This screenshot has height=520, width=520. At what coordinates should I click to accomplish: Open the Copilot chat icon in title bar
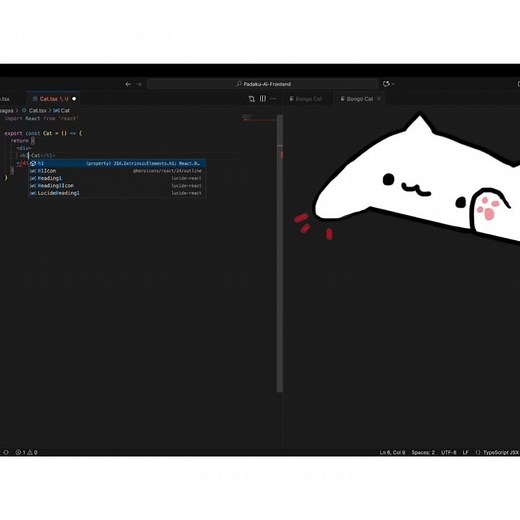[x=386, y=84]
